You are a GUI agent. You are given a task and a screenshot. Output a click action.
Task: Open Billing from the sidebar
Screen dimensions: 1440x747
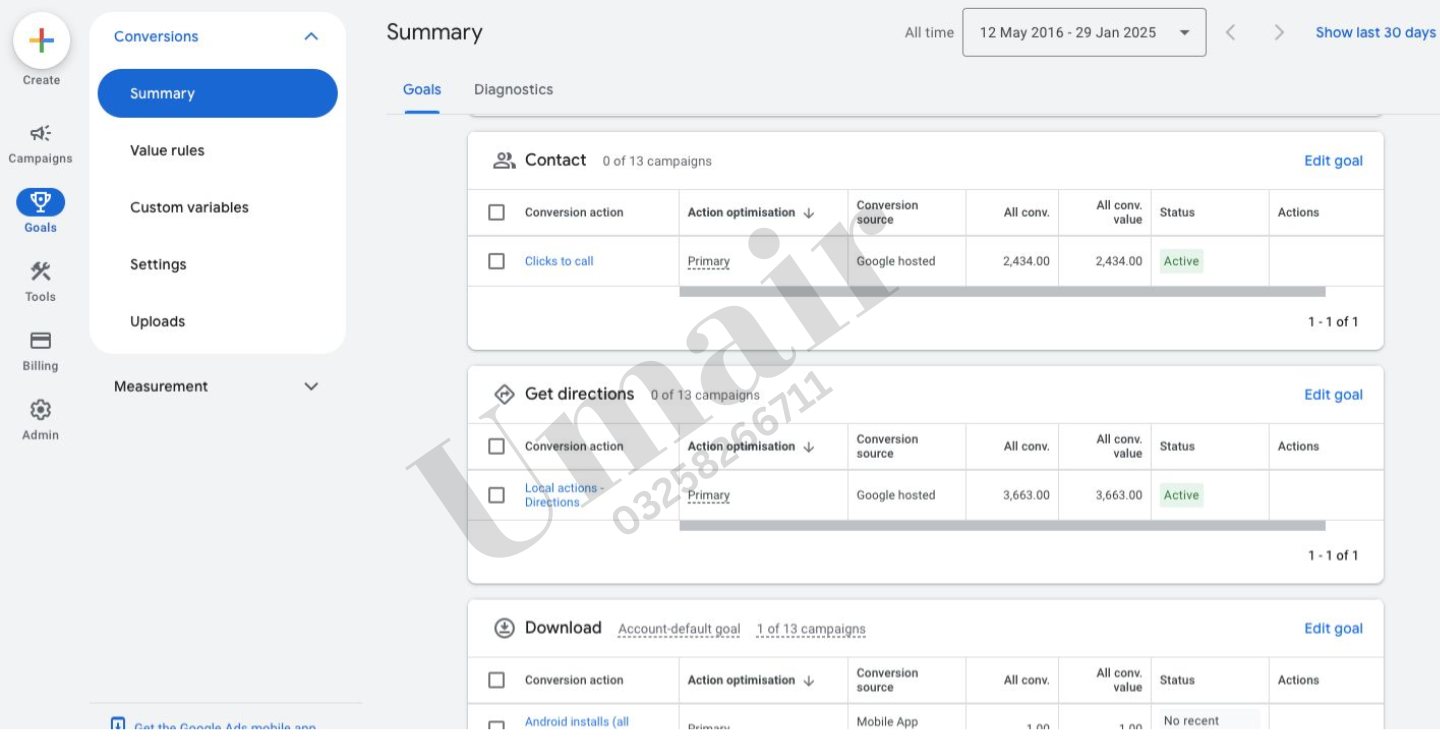pos(40,350)
